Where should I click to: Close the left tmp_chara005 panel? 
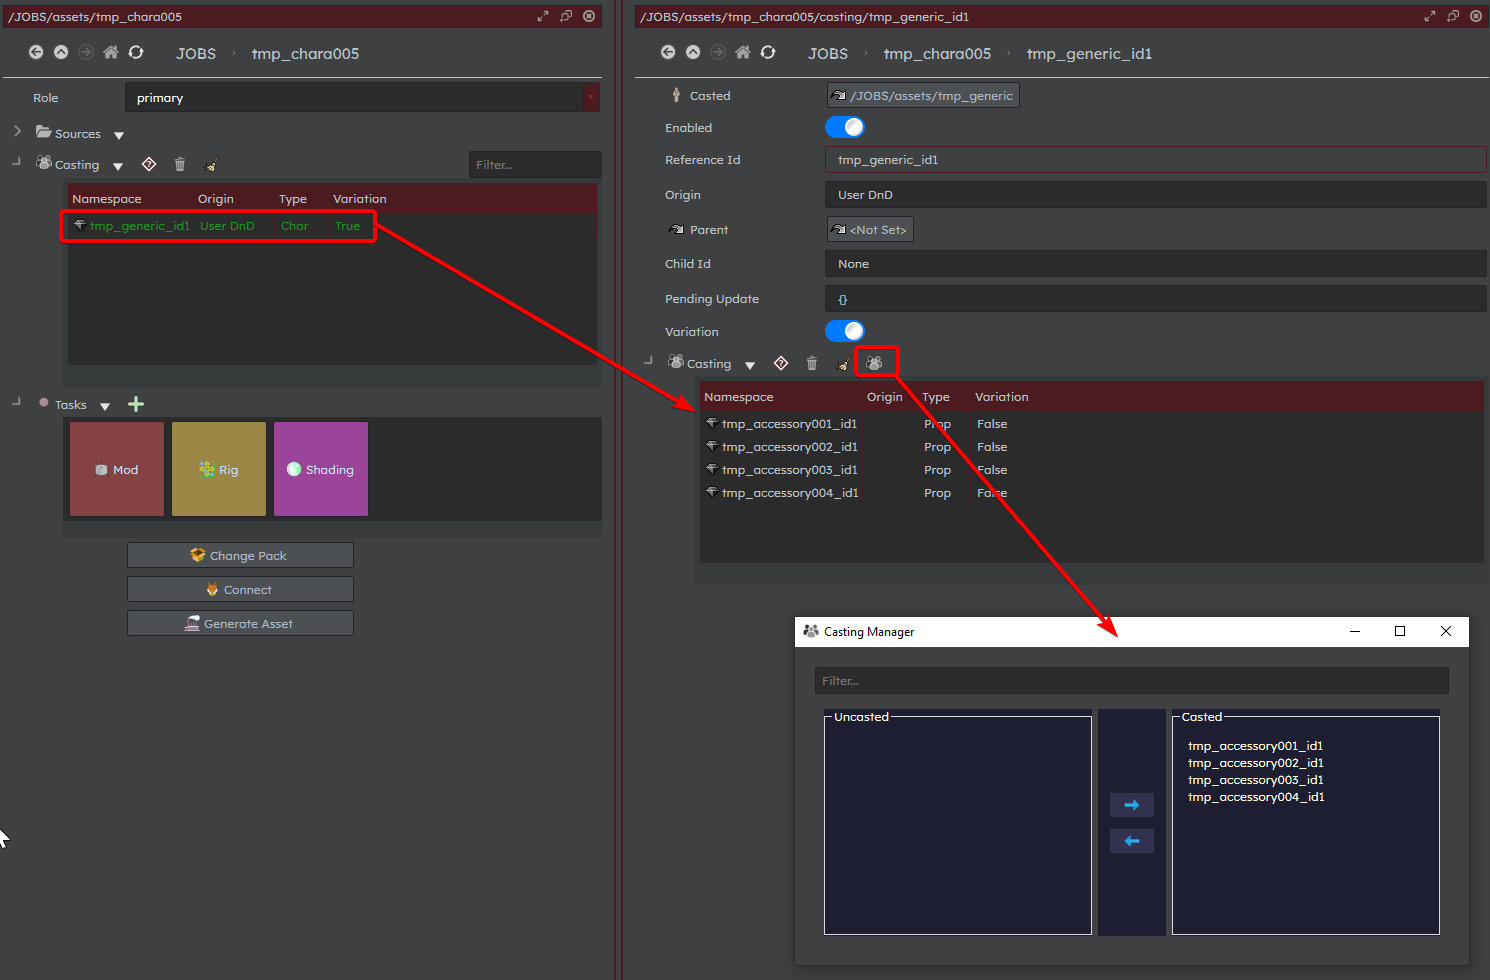point(589,16)
